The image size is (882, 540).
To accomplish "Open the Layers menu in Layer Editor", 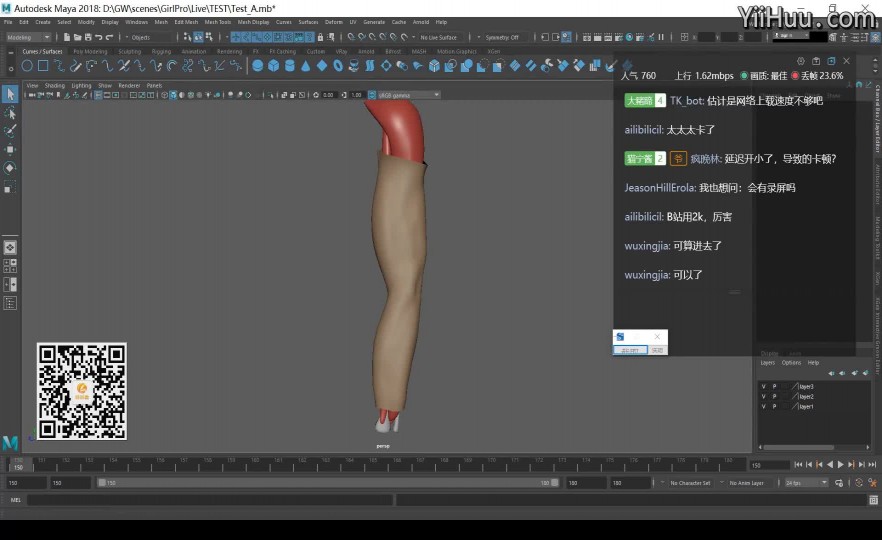I will click(x=767, y=363).
